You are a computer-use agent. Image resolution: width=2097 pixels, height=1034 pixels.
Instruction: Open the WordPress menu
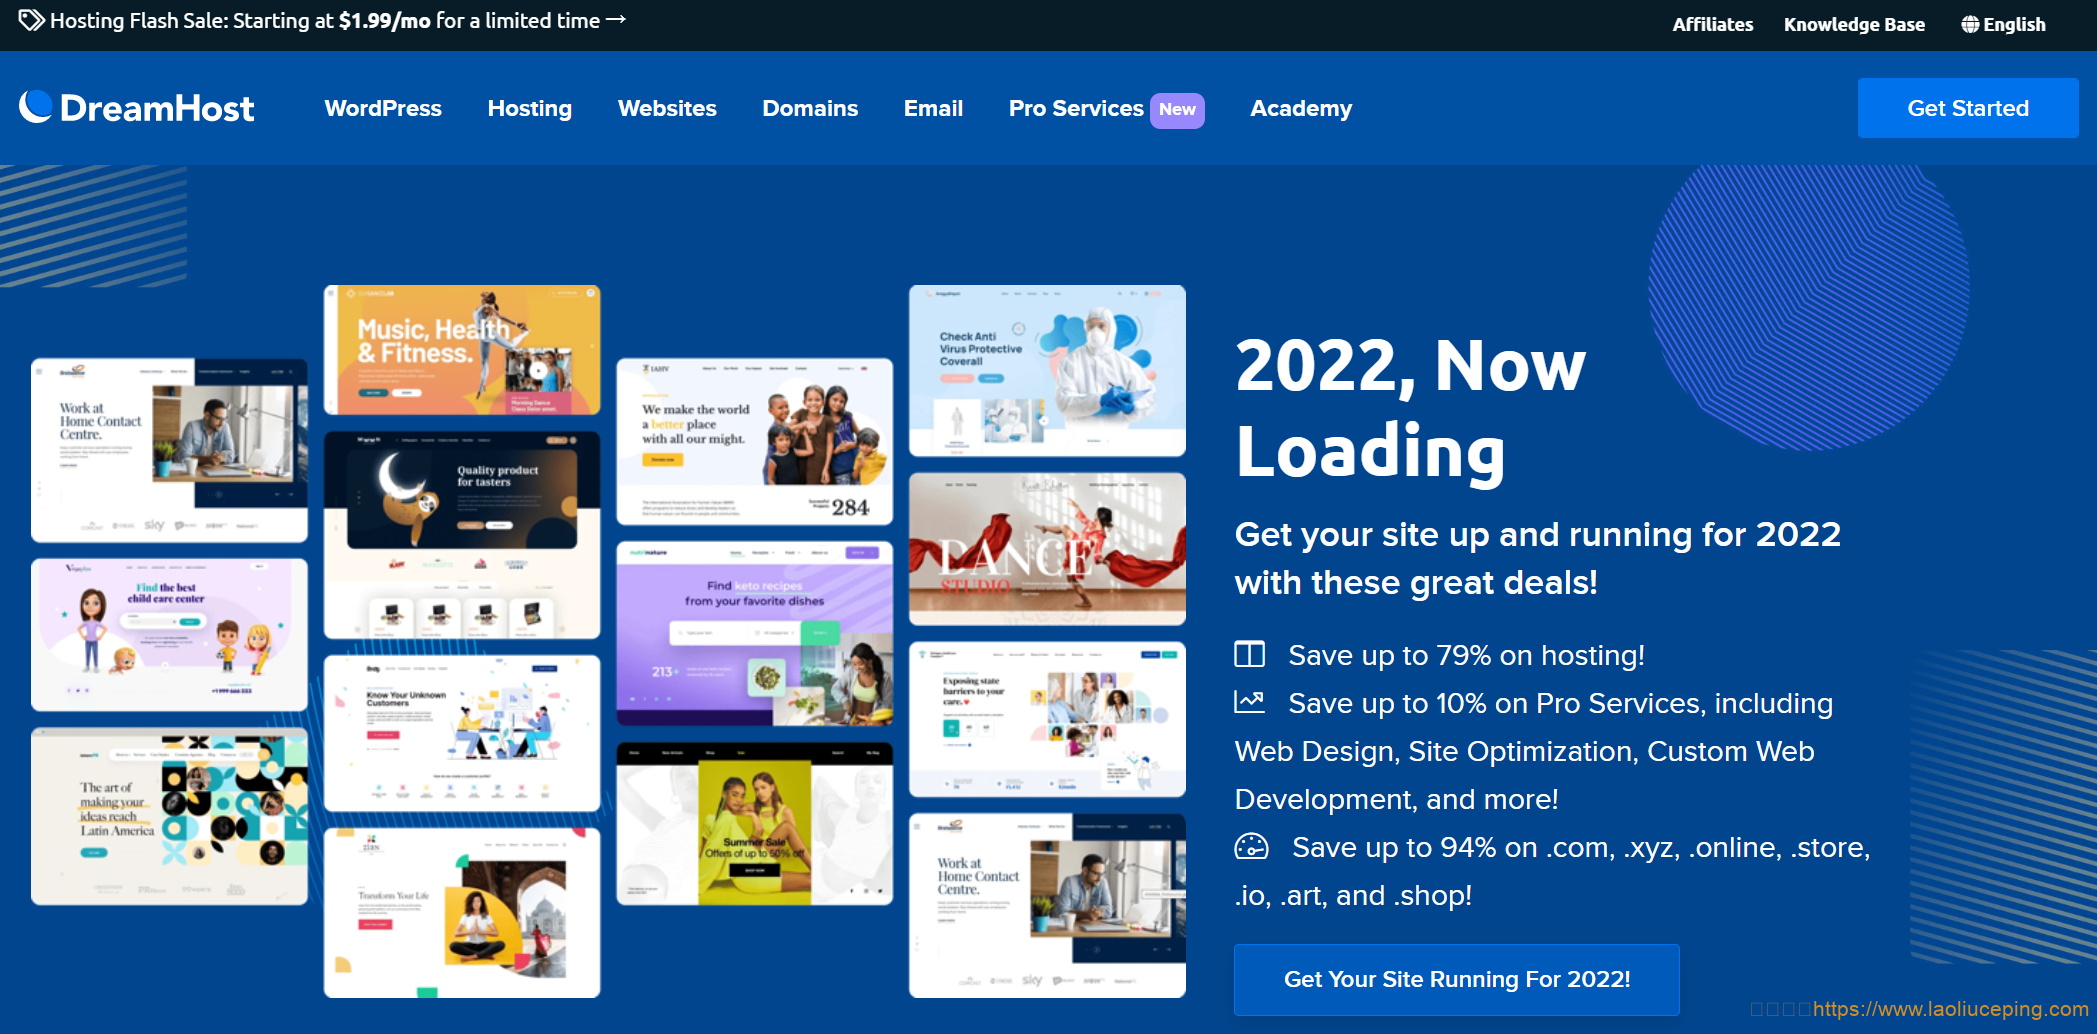tap(383, 108)
